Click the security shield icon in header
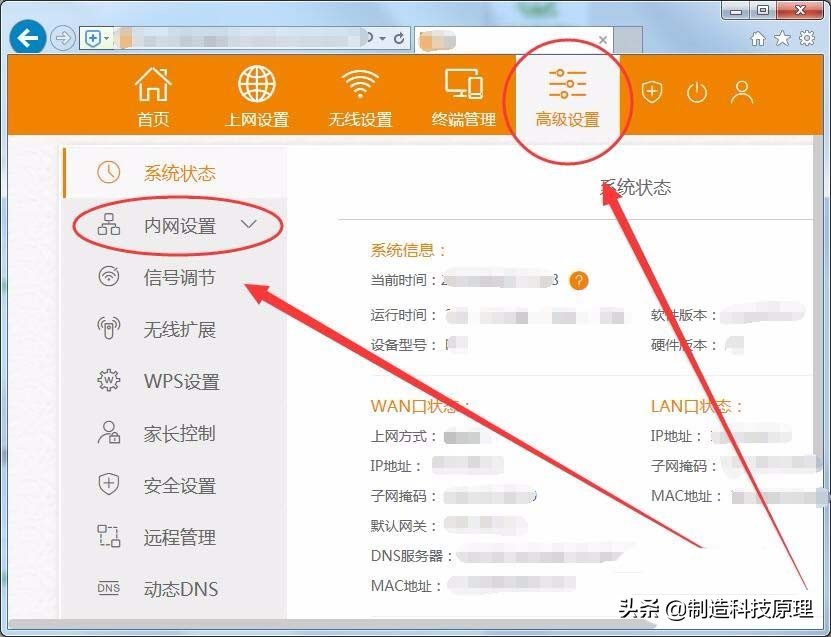Image resolution: width=831 pixels, height=637 pixels. pyautogui.click(x=651, y=92)
